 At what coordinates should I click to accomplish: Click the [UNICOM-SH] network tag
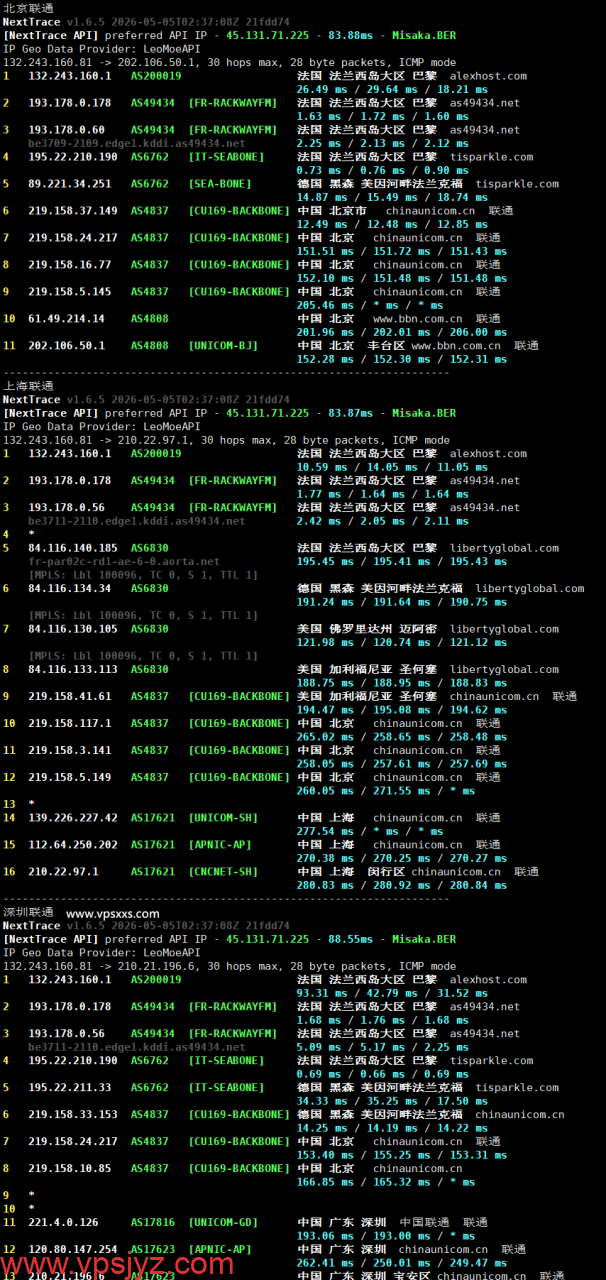(x=223, y=818)
